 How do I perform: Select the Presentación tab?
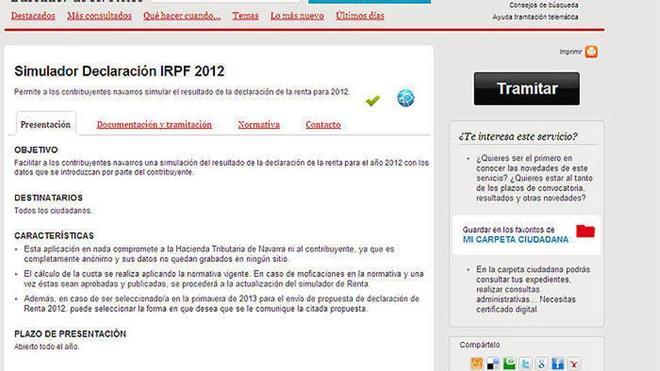coord(45,124)
